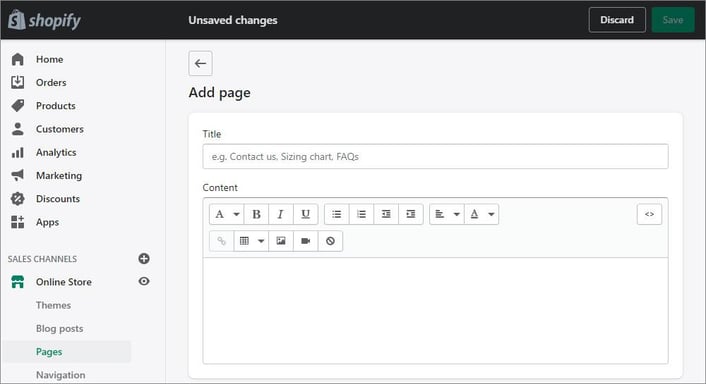706x384 pixels.
Task: Click the indent button
Action: (x=411, y=214)
